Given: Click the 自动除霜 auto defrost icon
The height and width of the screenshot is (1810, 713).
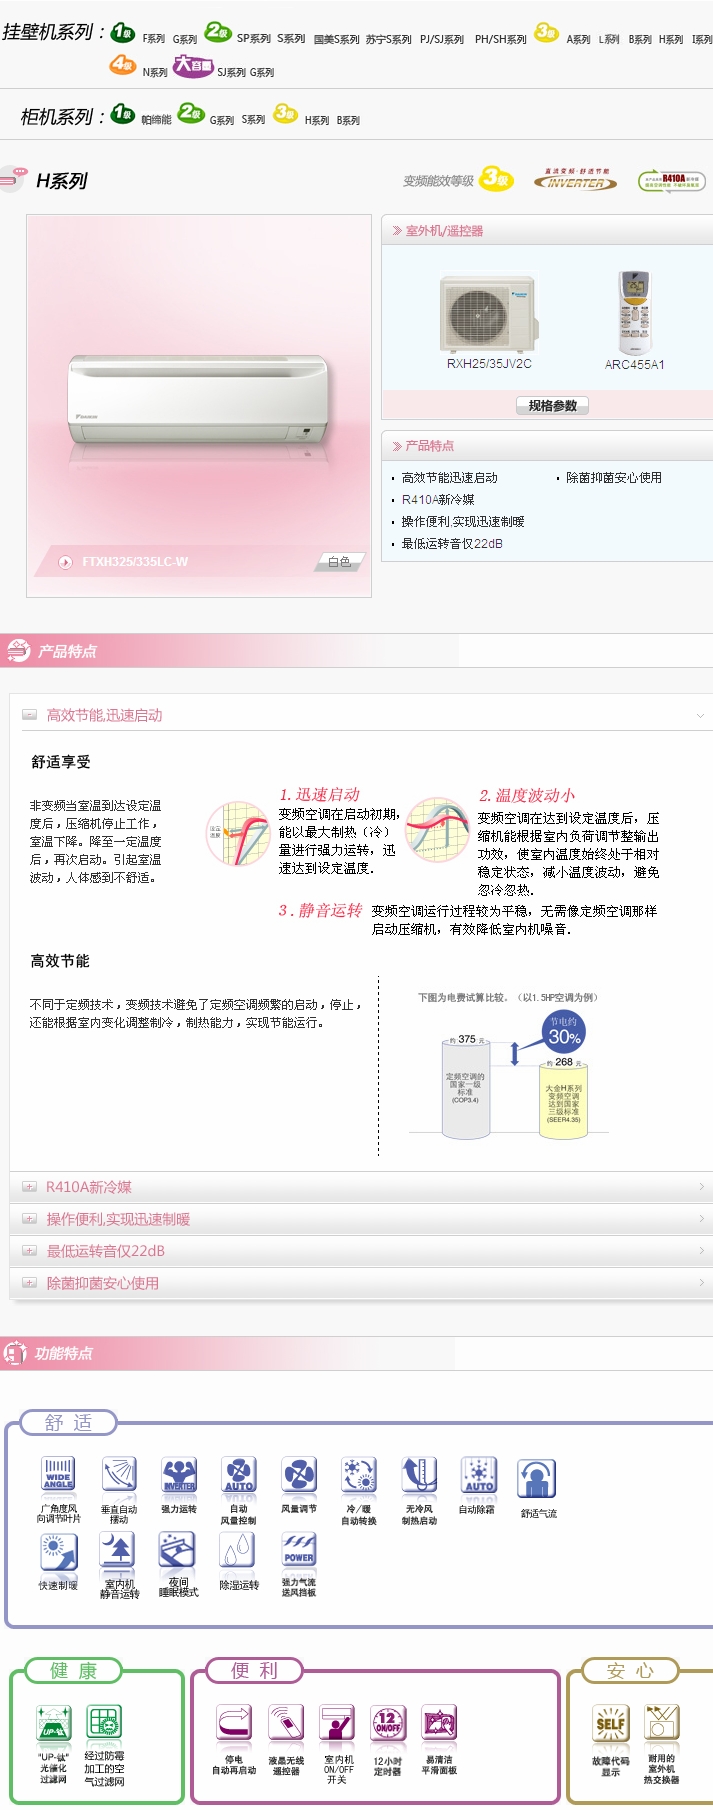Looking at the screenshot, I should pyautogui.click(x=478, y=1474).
